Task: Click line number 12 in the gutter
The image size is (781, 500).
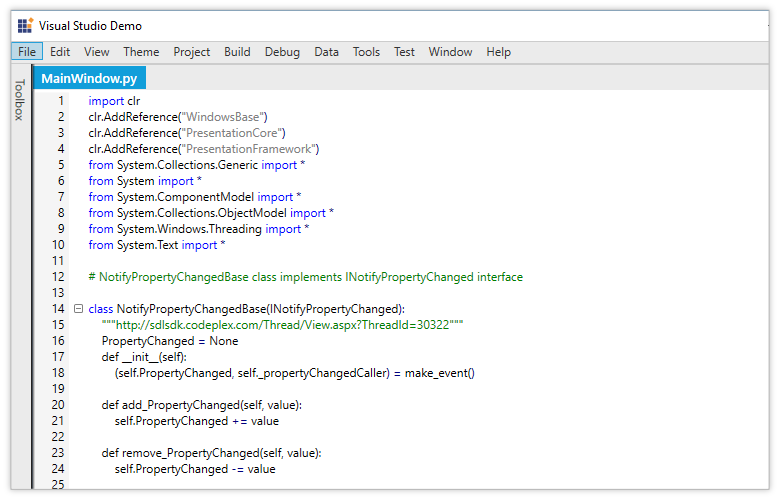Action: [57, 277]
